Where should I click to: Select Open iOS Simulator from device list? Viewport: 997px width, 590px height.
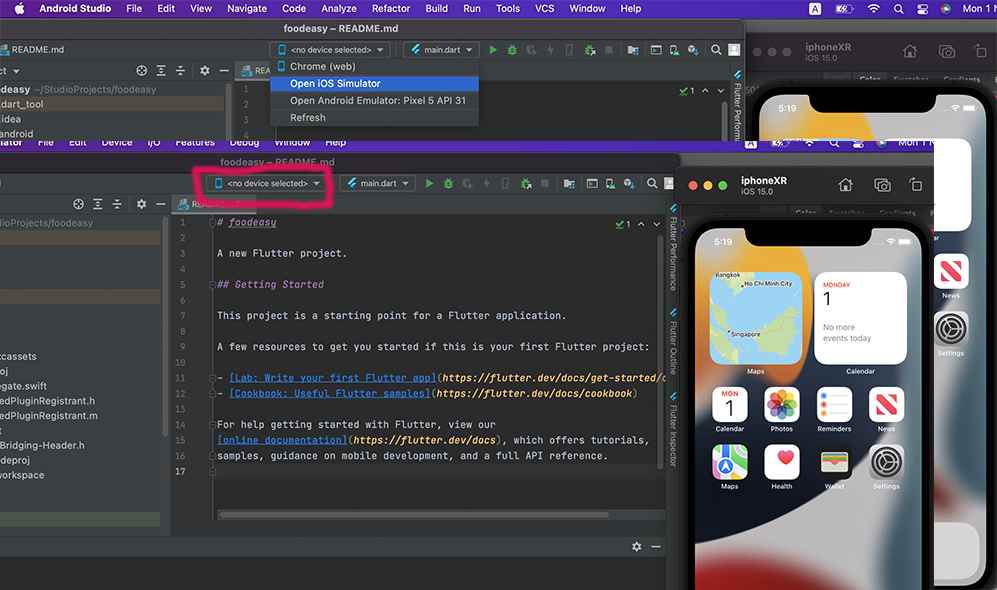click(375, 83)
